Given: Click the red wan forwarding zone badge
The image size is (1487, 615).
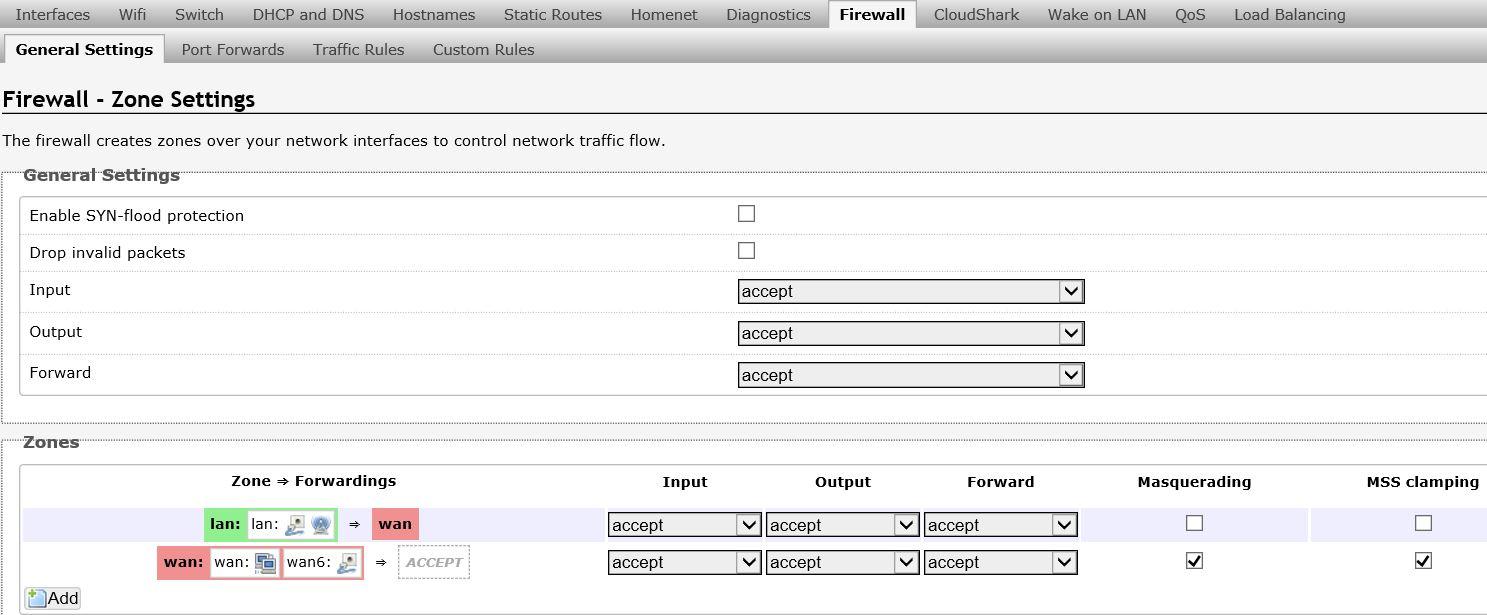Looking at the screenshot, I should [395, 524].
